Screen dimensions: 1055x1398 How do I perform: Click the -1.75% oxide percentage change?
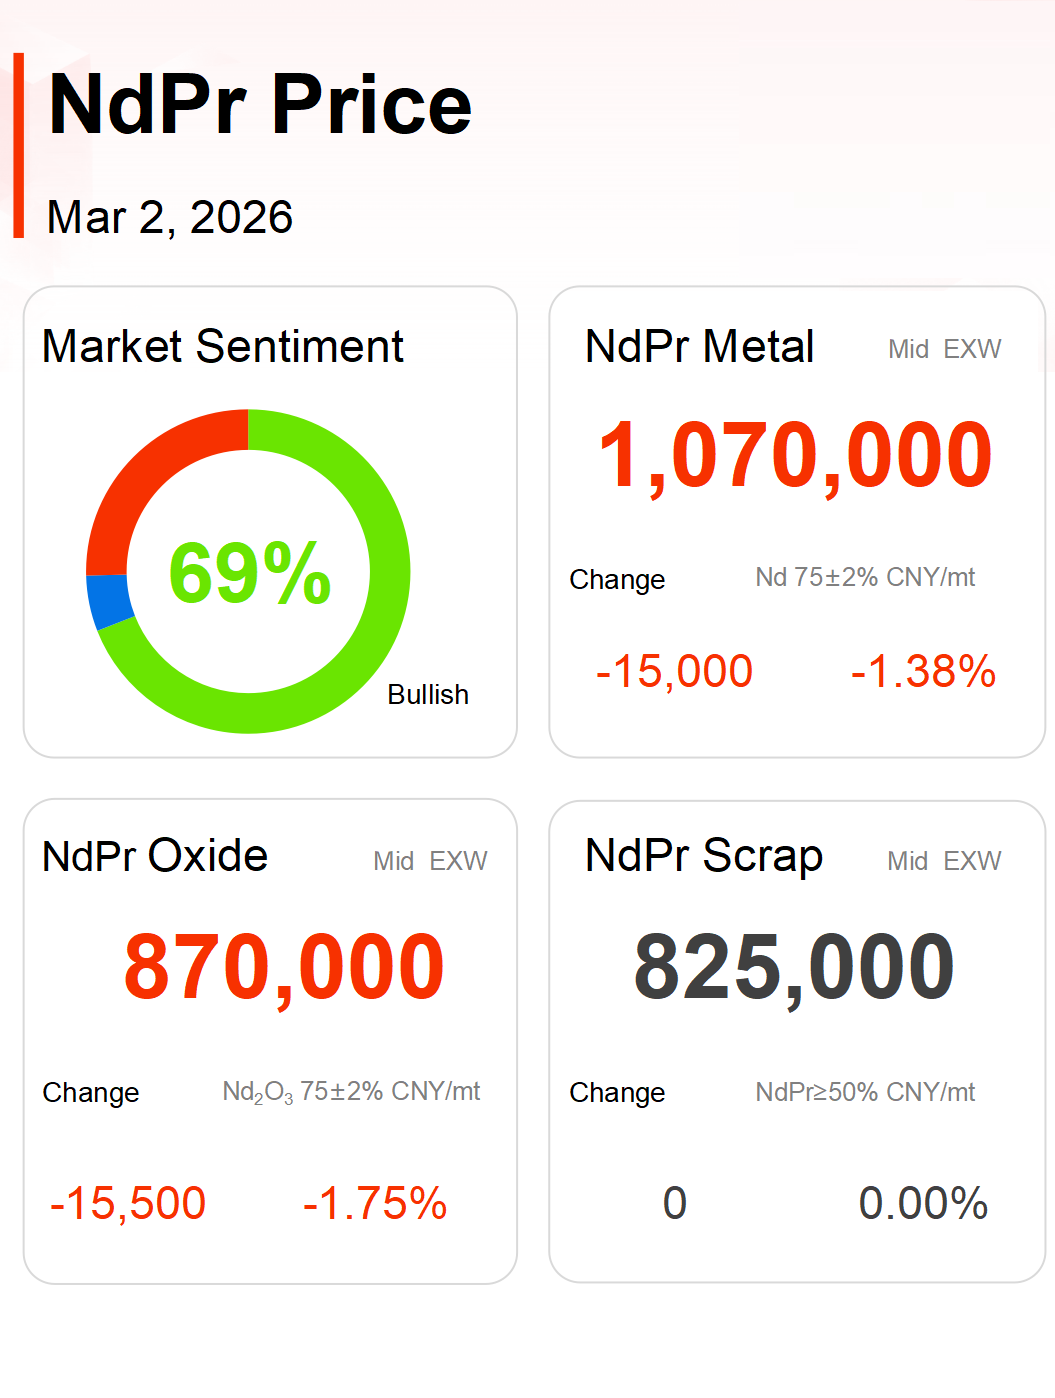(x=375, y=1203)
